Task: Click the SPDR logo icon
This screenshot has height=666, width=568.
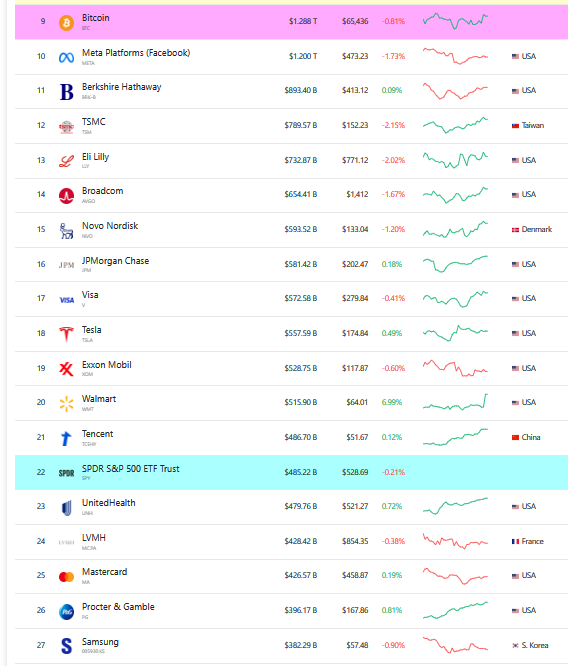Action: coord(66,473)
